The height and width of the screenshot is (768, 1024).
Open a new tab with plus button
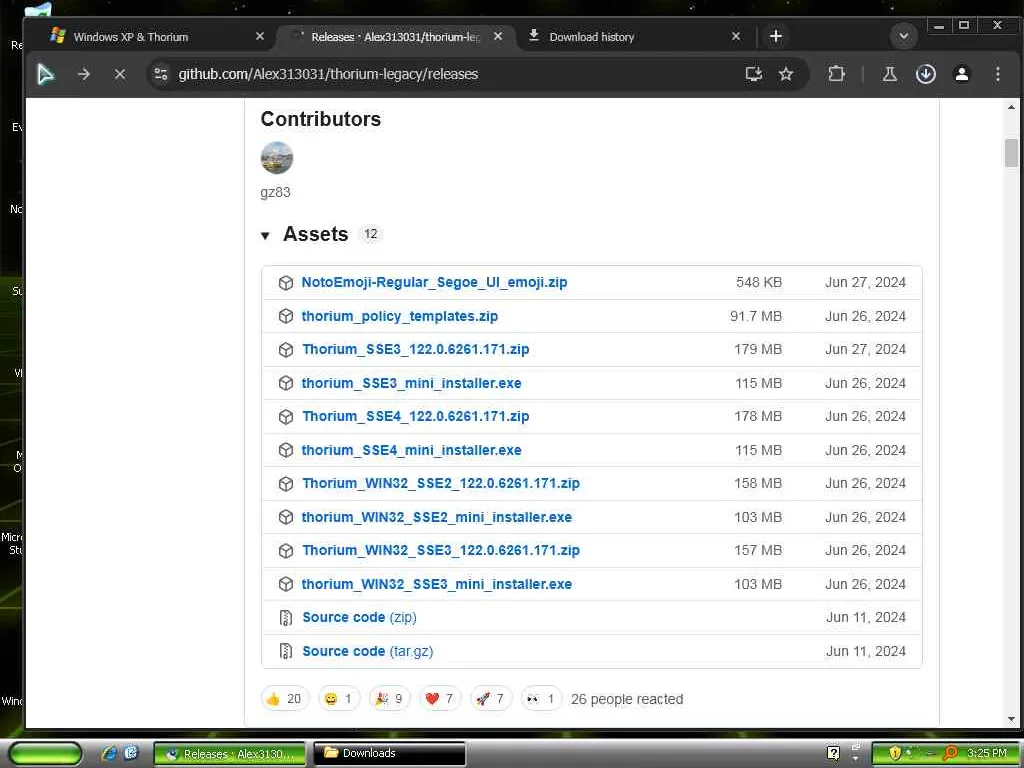(x=776, y=37)
